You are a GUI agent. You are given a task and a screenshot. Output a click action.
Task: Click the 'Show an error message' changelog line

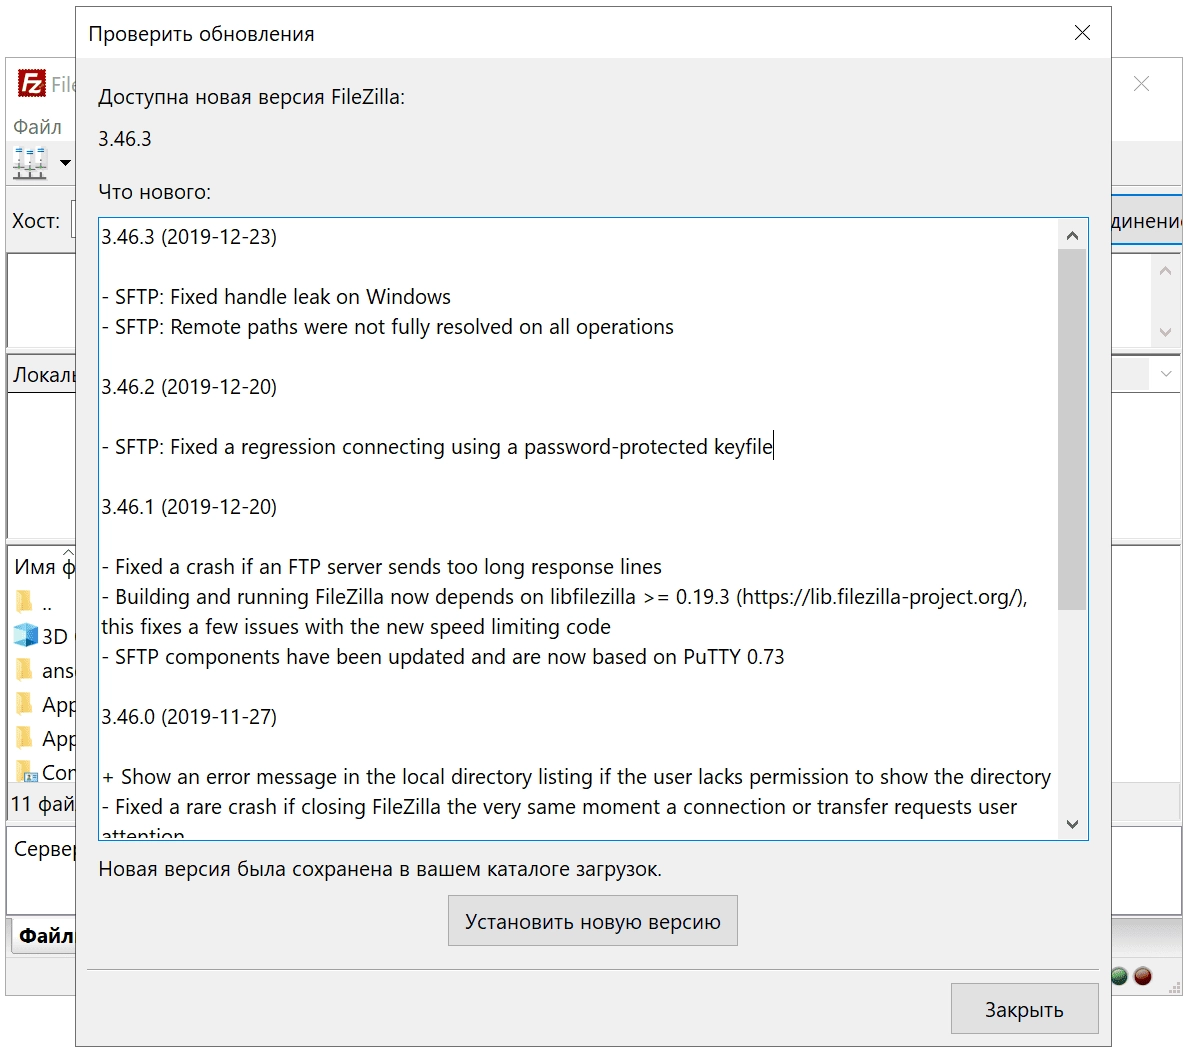pos(576,777)
